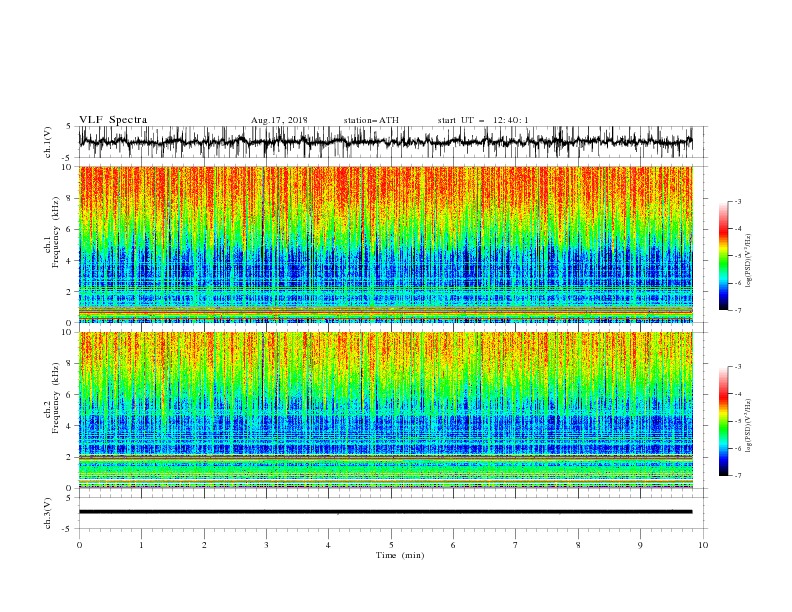Click the date 'Aug.17, 2018' label
Viewport: 792px width, 612px height.
tap(279, 120)
